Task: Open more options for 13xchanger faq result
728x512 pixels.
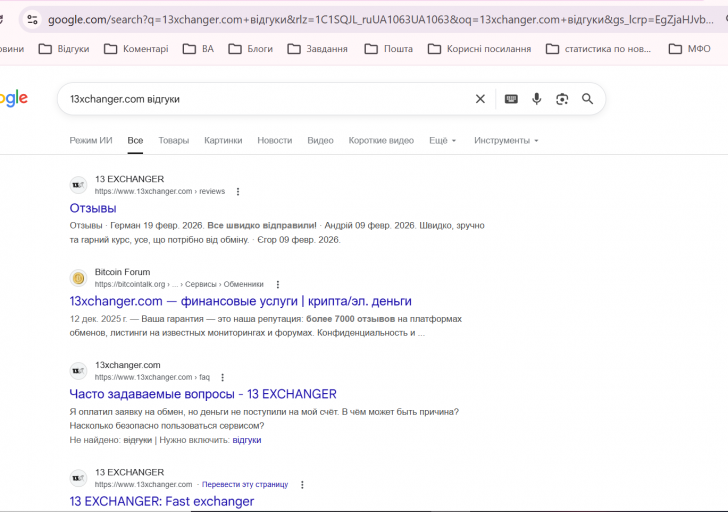Action: point(222,377)
